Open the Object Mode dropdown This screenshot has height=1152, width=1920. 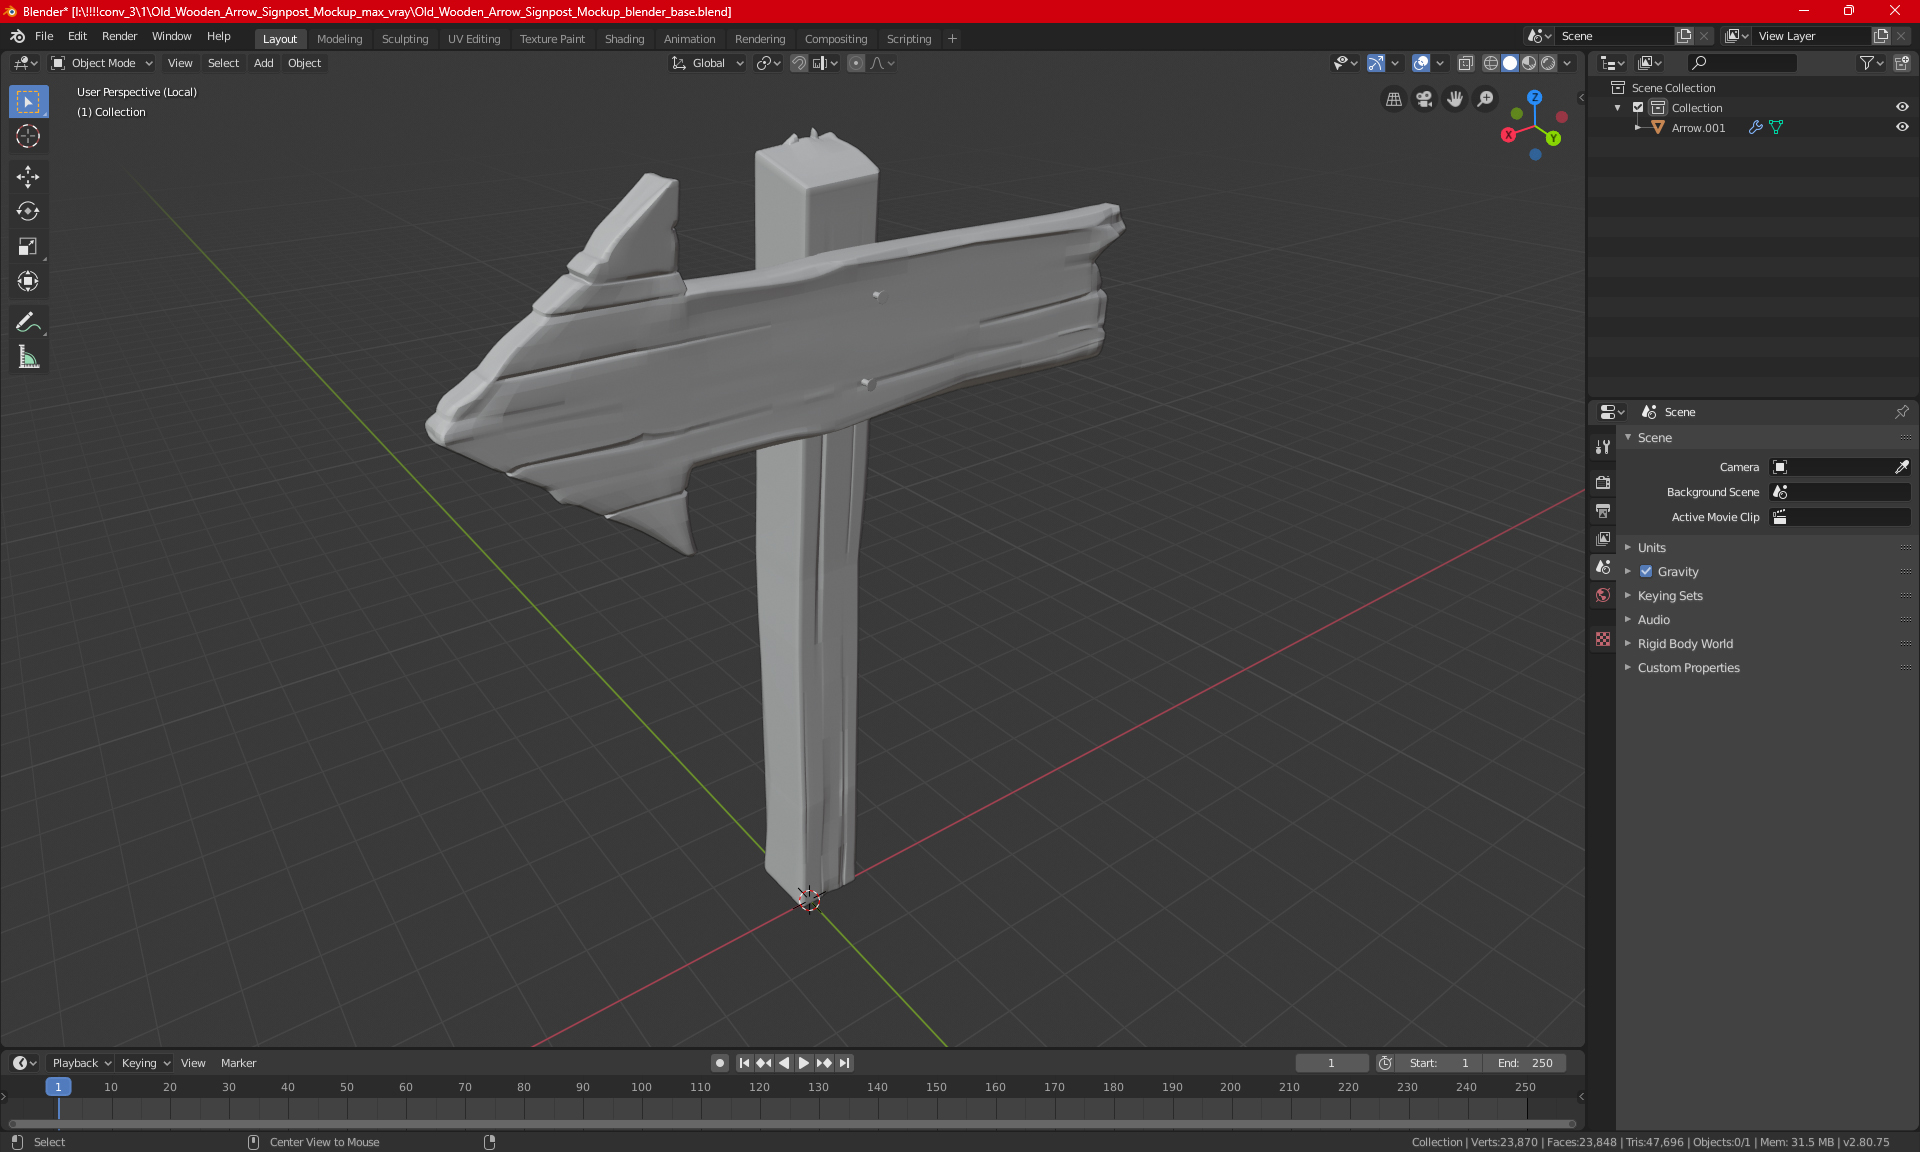[102, 63]
